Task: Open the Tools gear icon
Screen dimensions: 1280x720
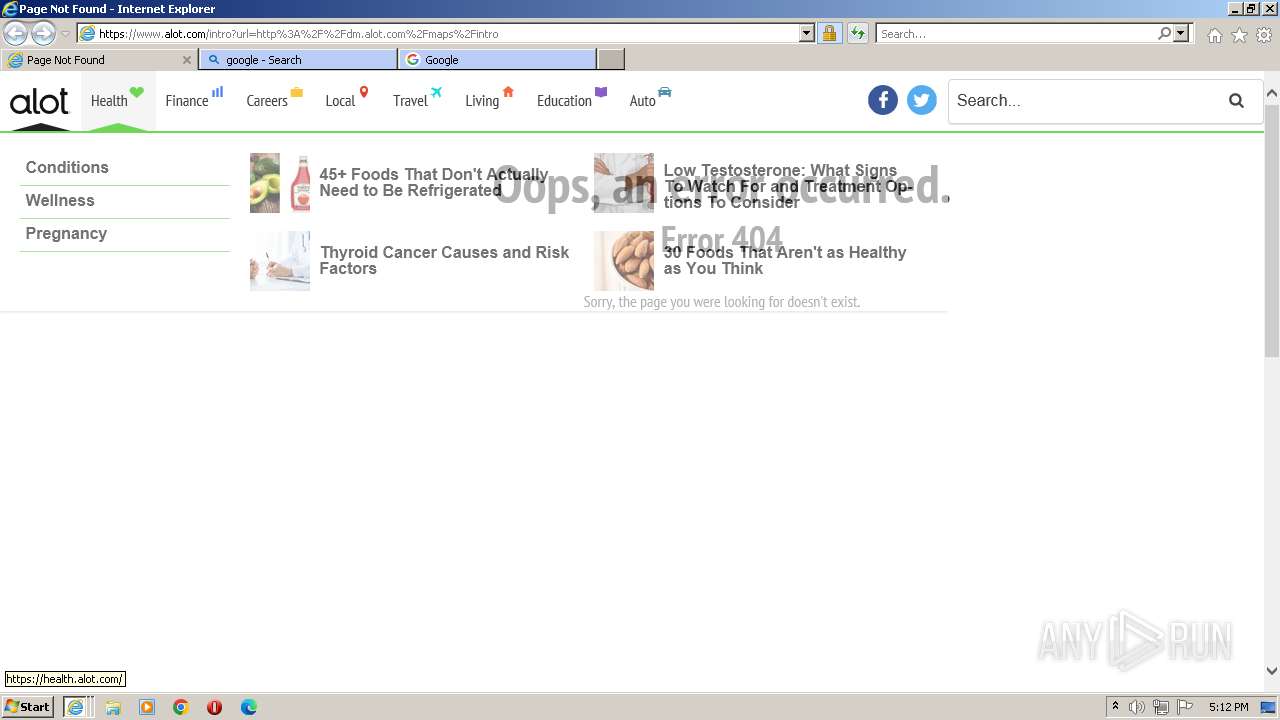Action: (x=1264, y=35)
